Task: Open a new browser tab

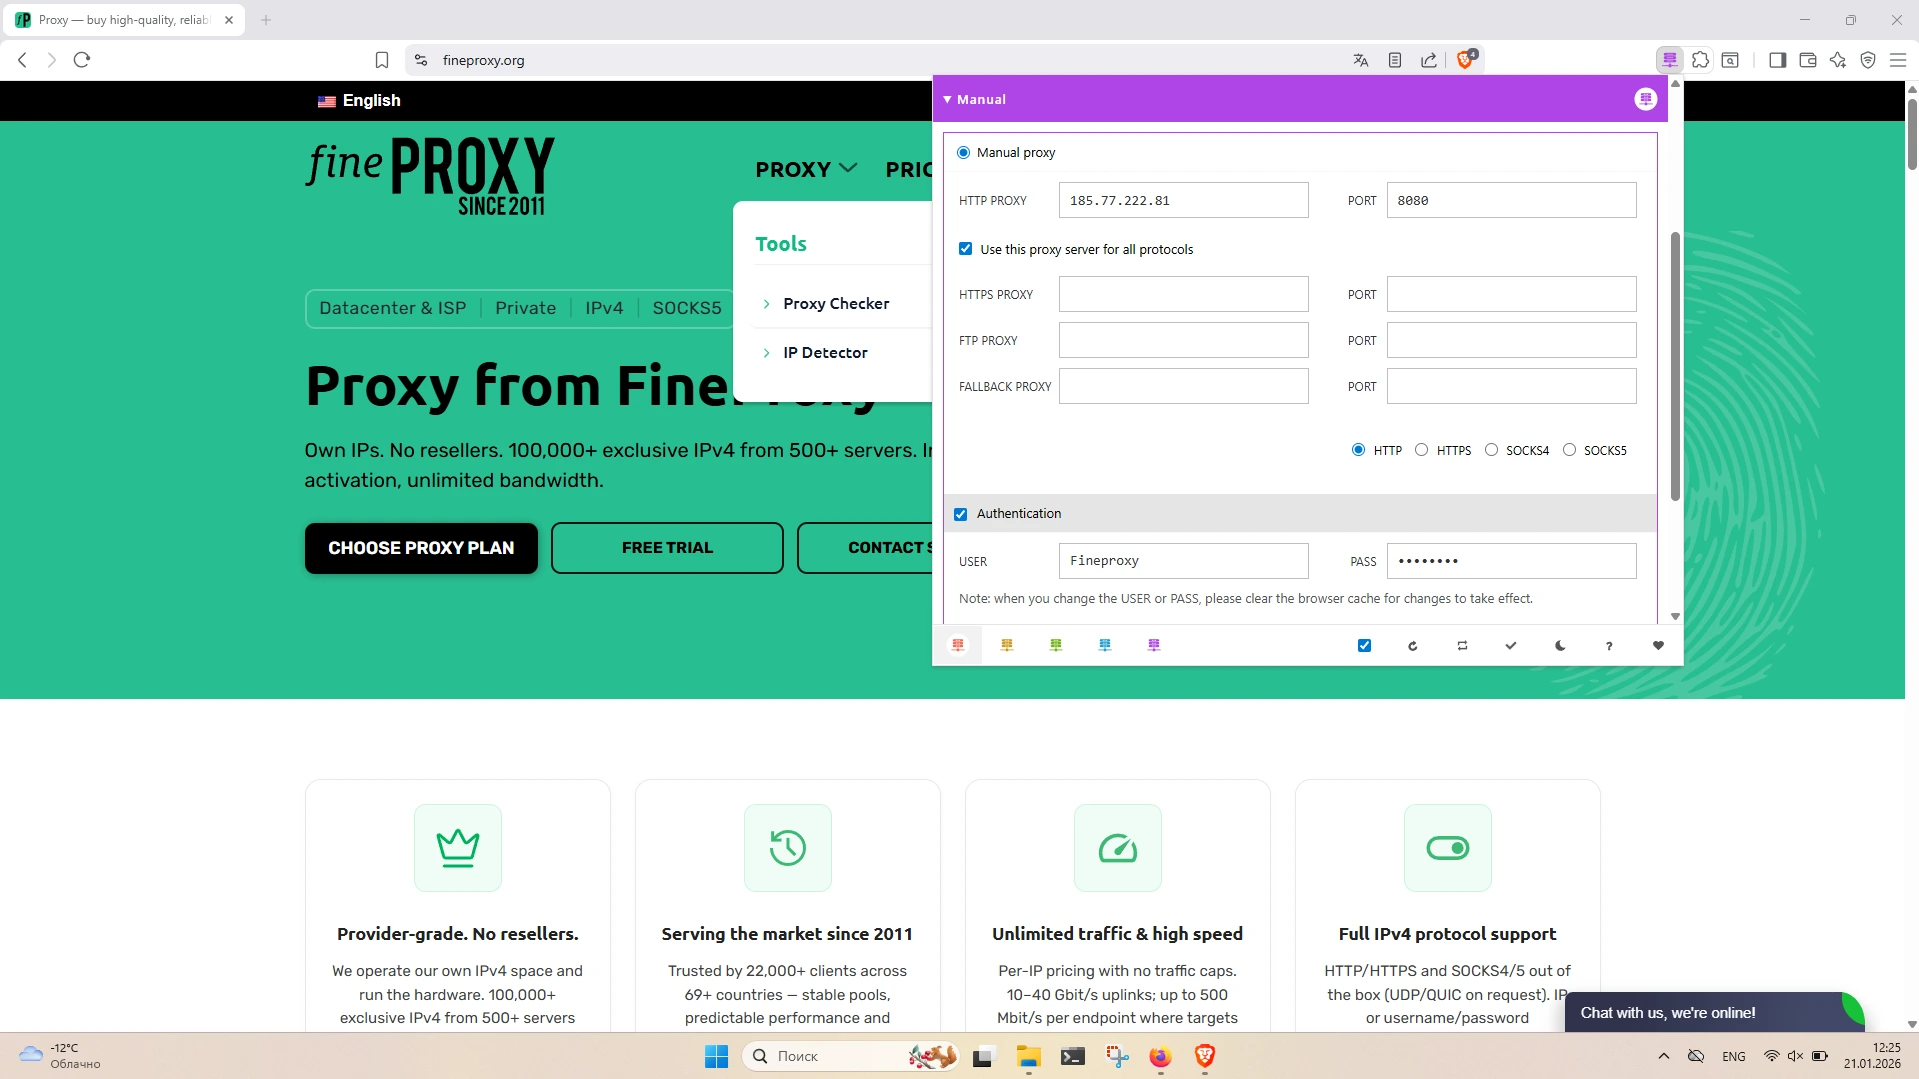Action: [x=266, y=20]
